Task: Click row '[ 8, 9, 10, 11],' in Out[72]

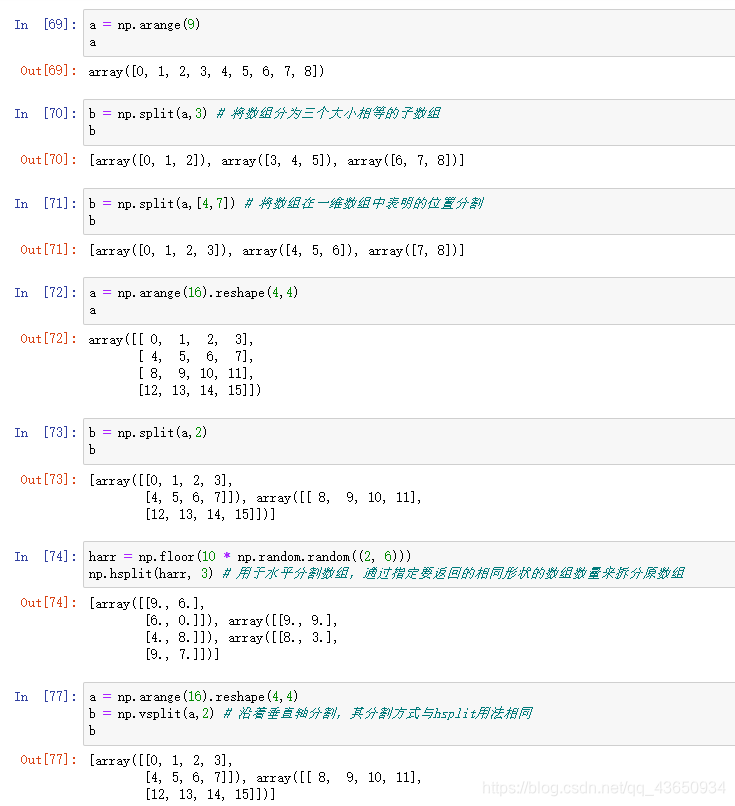Action: click(196, 373)
